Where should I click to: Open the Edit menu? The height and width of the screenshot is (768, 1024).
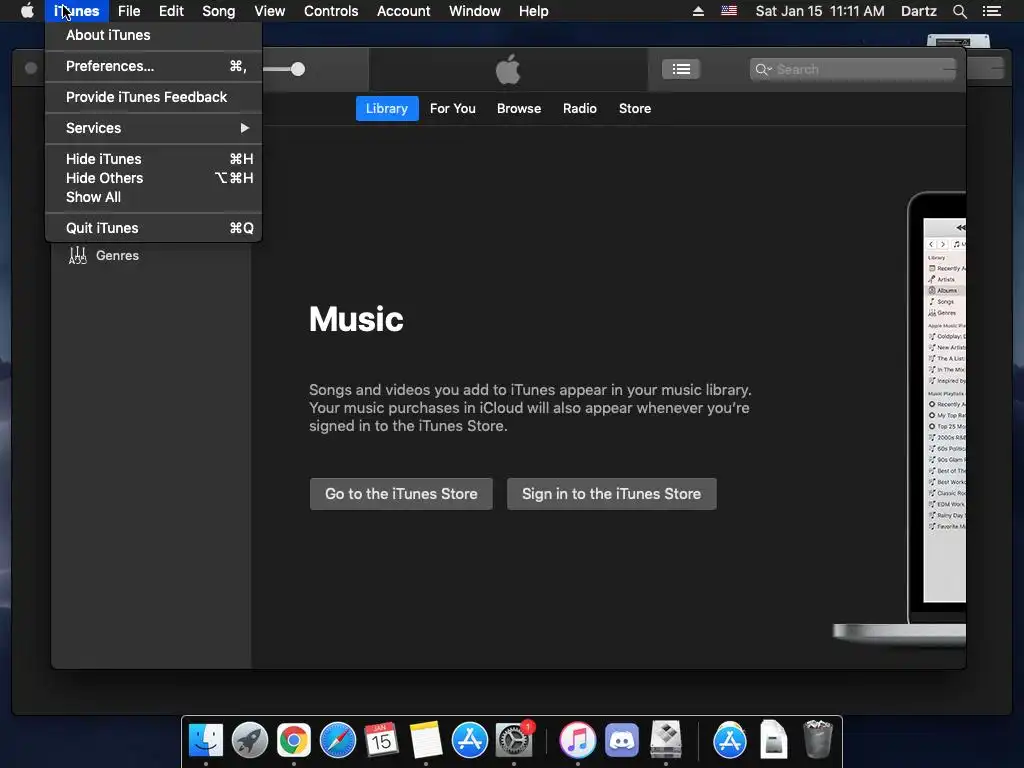[x=171, y=11]
